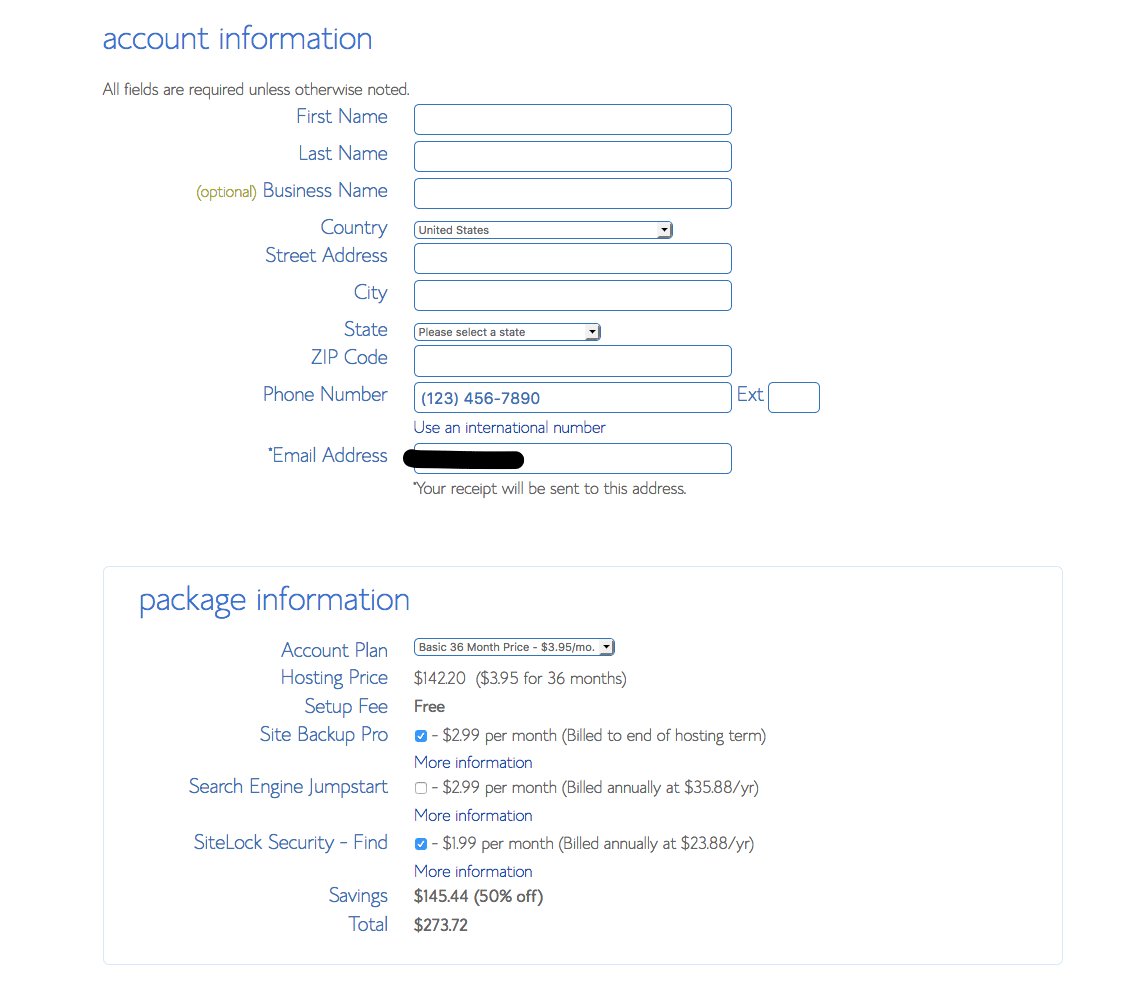The height and width of the screenshot is (1004, 1142).
Task: Click 'Use an international number' link
Action: 510,428
